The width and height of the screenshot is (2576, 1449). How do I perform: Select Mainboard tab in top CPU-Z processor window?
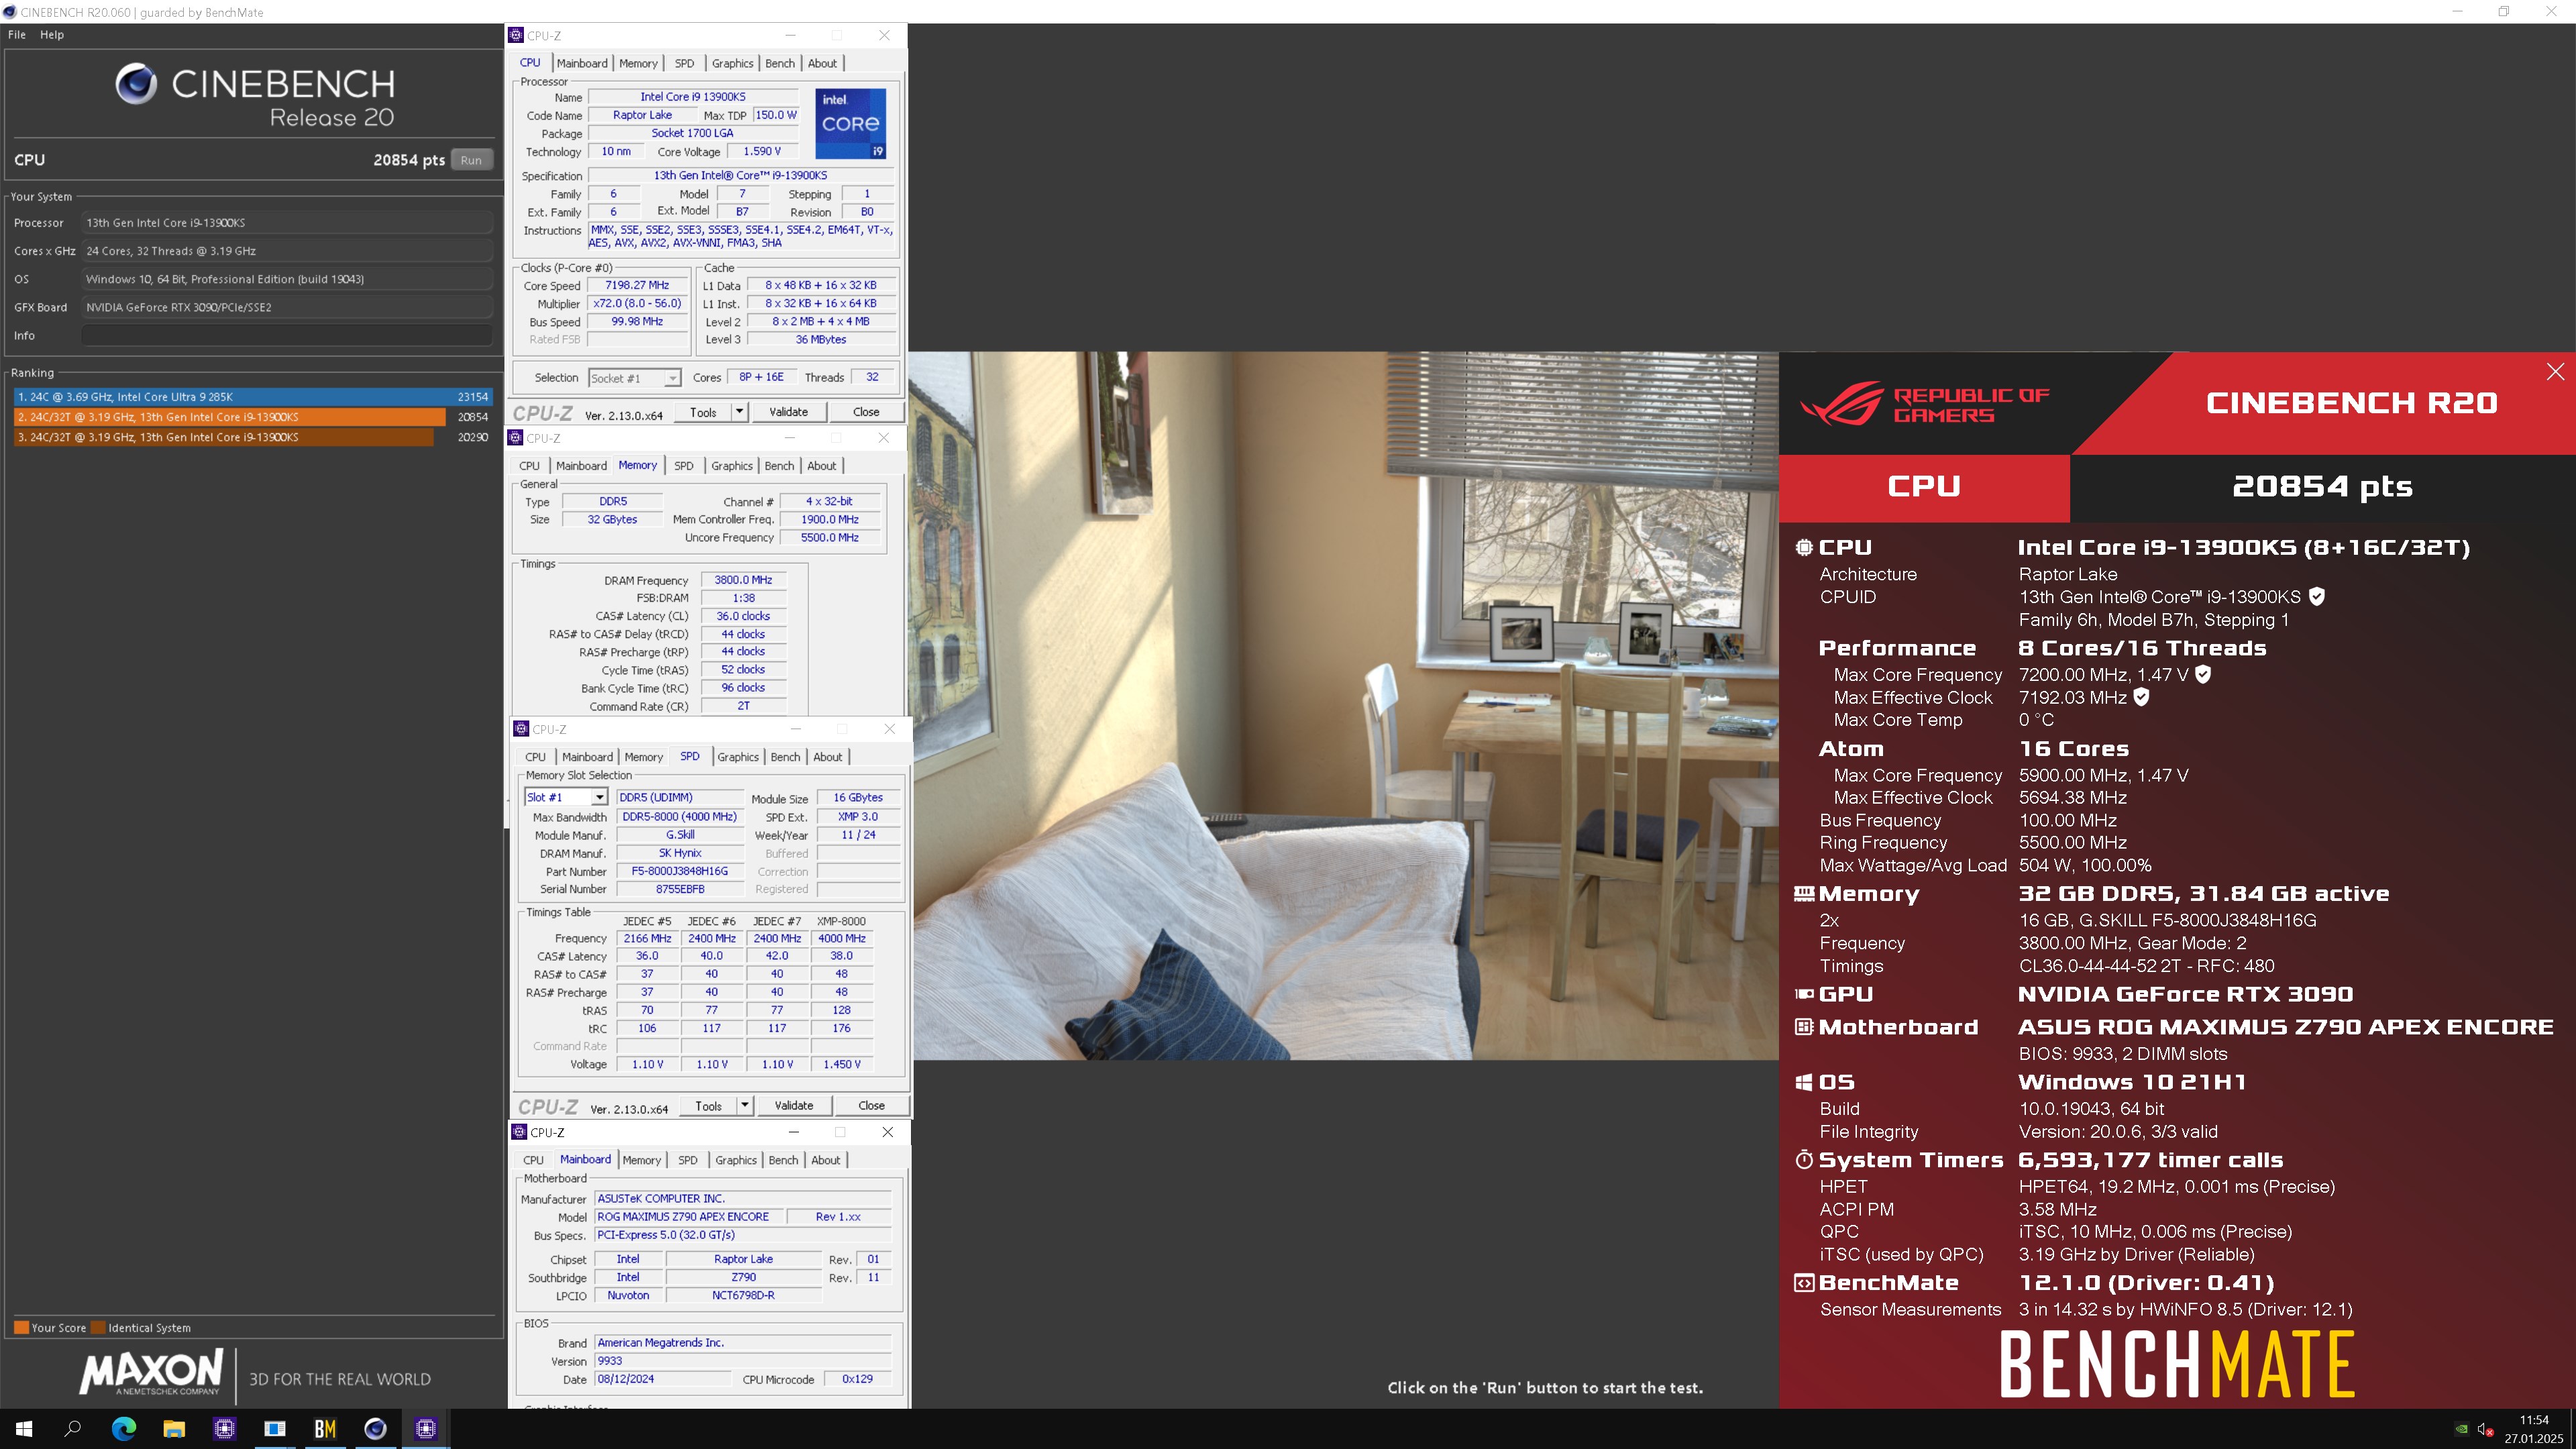(x=582, y=63)
